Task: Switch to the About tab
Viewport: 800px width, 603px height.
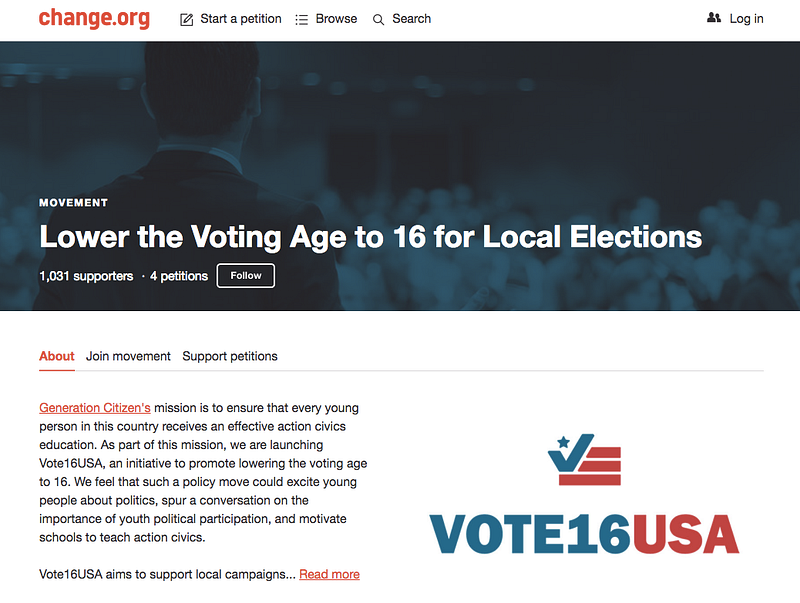Action: pos(57,356)
